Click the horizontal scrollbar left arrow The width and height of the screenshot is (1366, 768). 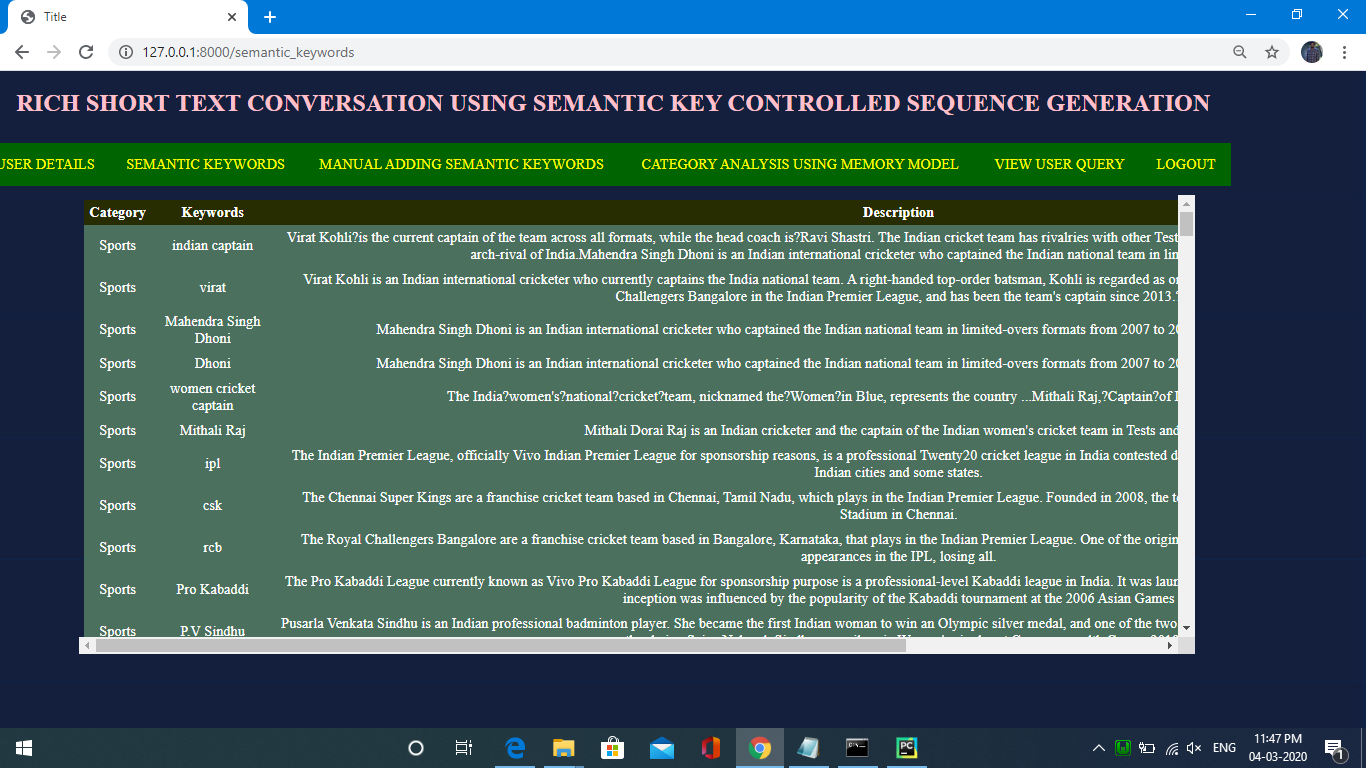point(88,645)
